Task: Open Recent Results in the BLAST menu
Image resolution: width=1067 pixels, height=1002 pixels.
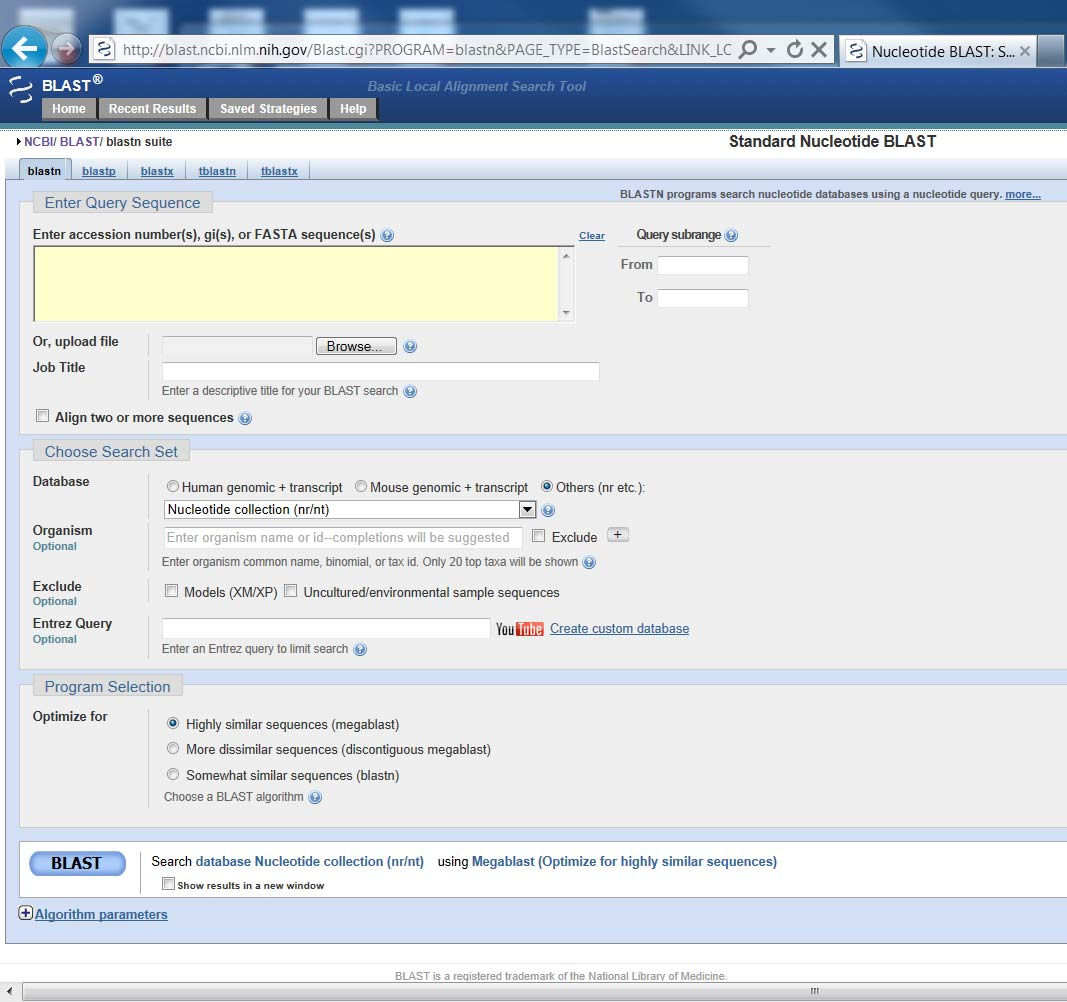Action: click(152, 109)
